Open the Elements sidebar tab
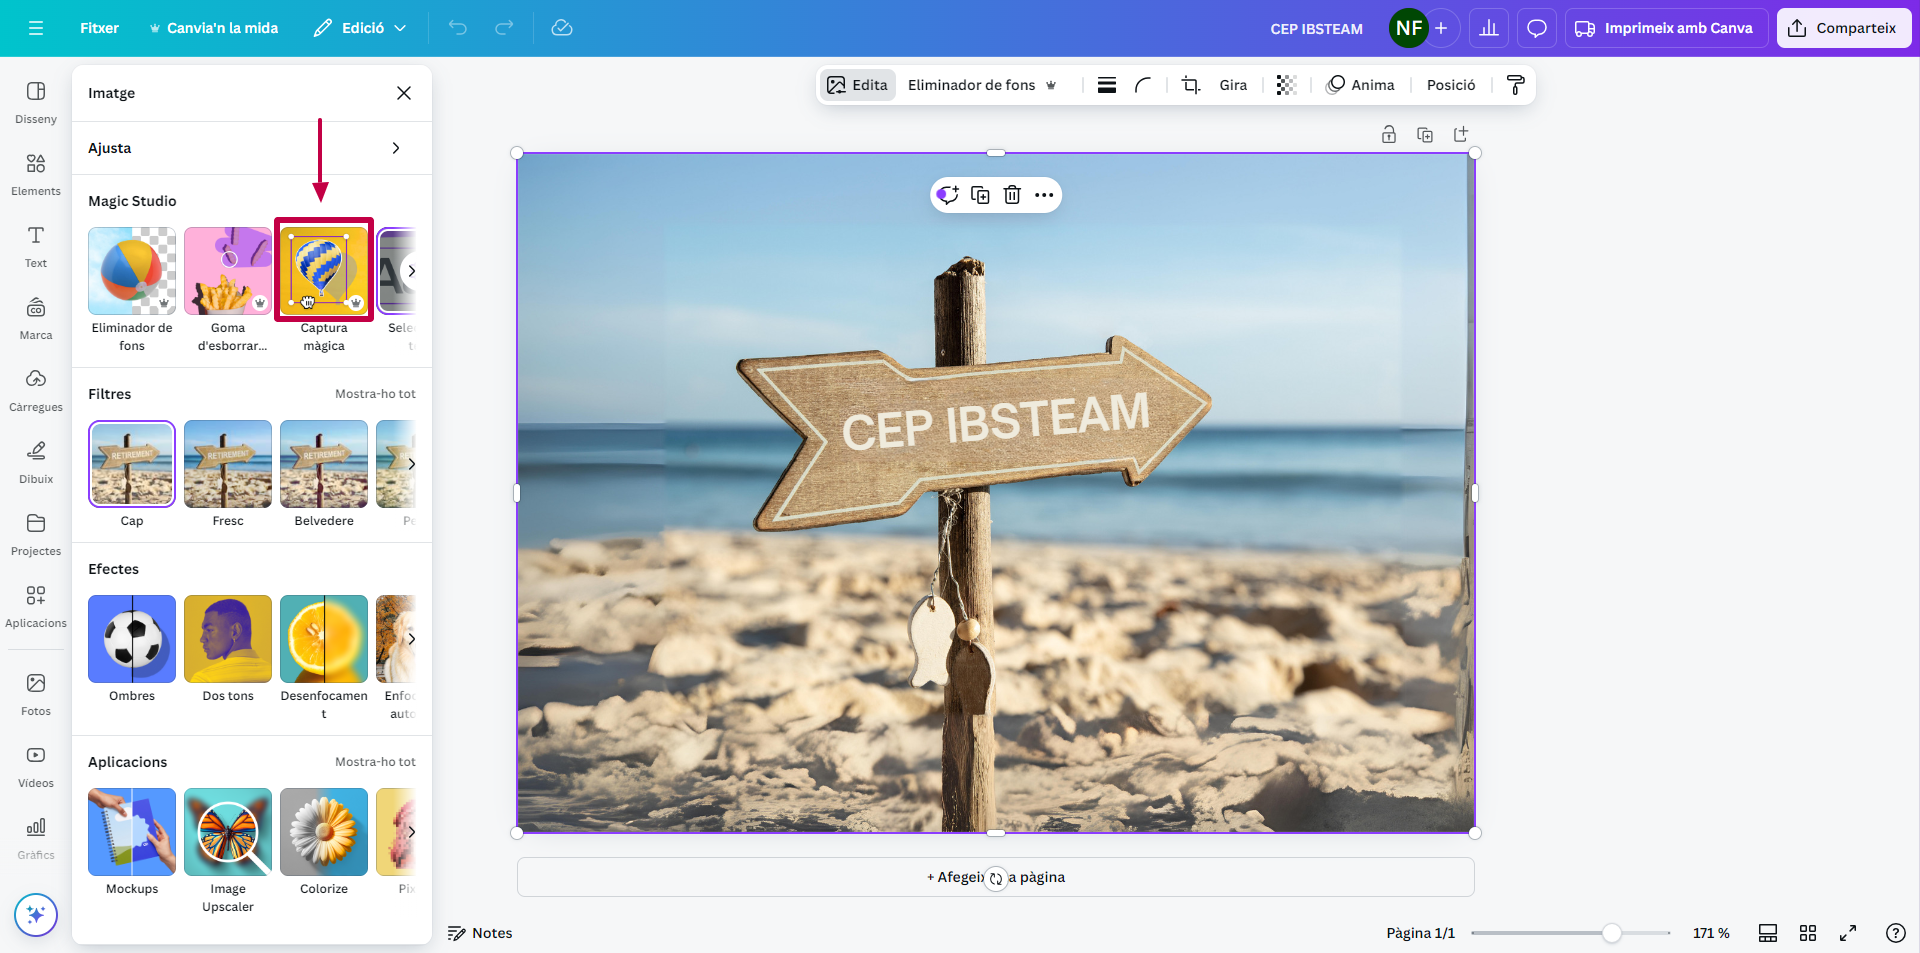 point(36,174)
